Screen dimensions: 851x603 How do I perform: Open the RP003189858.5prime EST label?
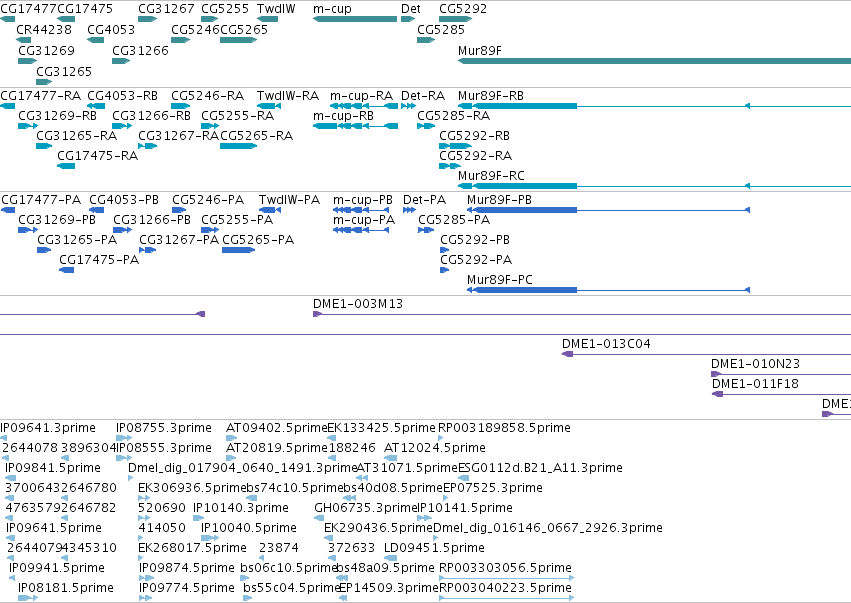(504, 428)
